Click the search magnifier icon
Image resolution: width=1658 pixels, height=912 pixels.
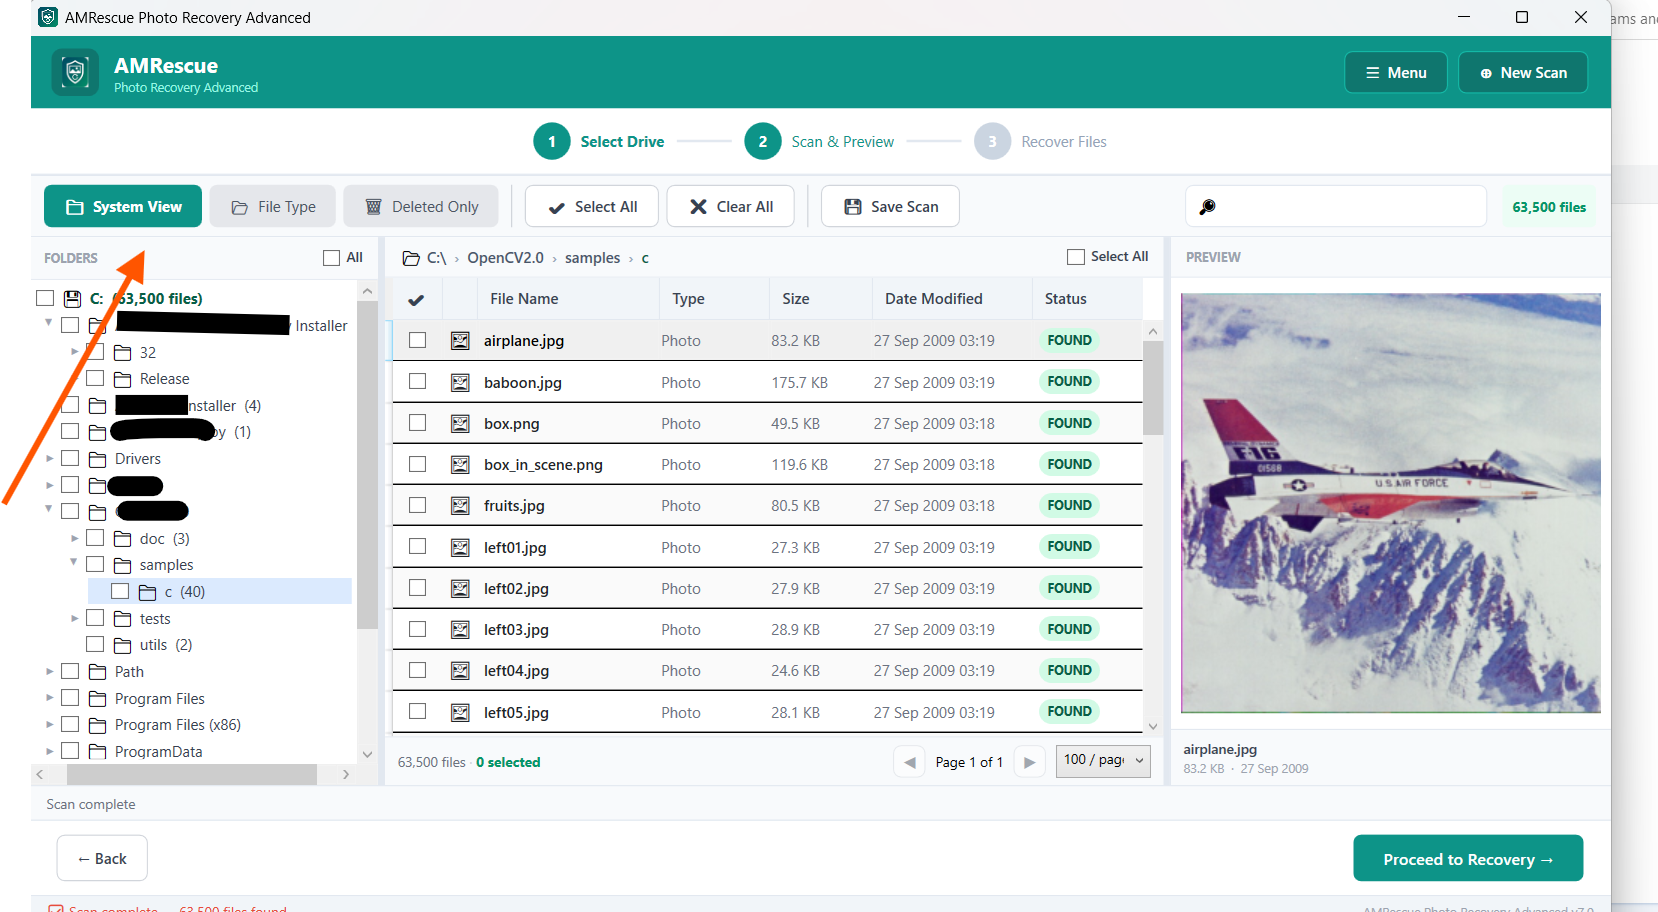[x=1207, y=207]
